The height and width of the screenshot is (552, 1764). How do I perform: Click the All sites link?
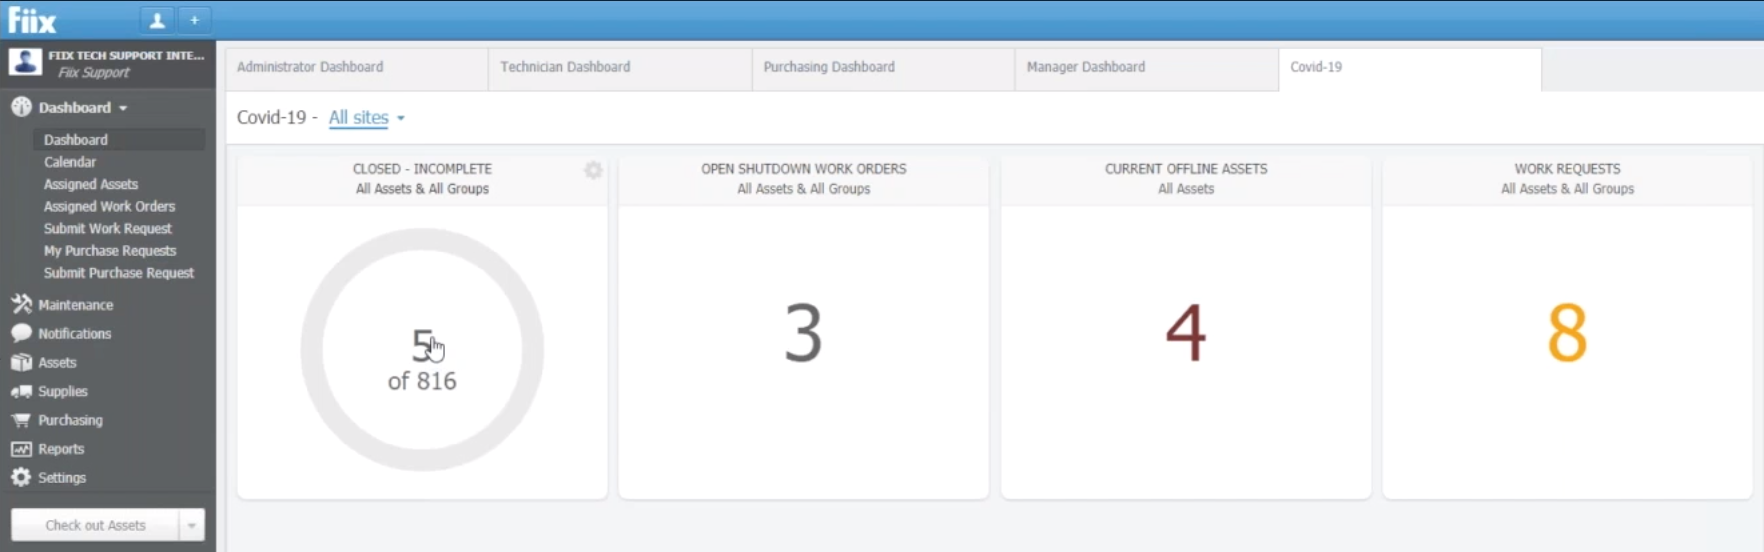pos(358,117)
